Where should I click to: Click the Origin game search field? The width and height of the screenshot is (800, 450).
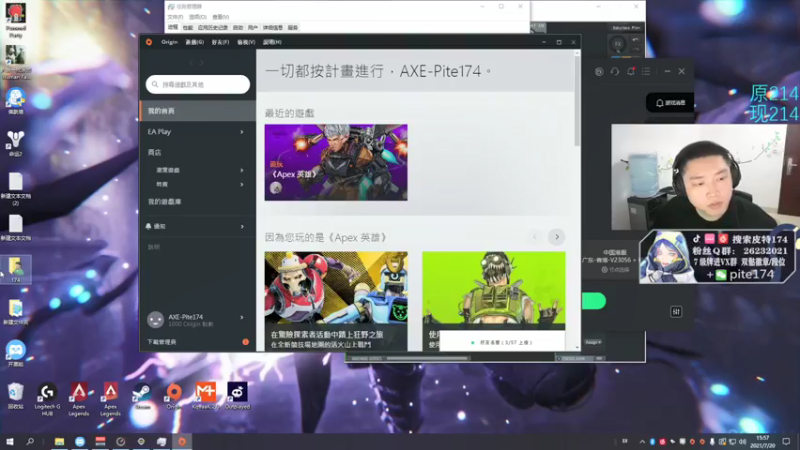coord(198,85)
